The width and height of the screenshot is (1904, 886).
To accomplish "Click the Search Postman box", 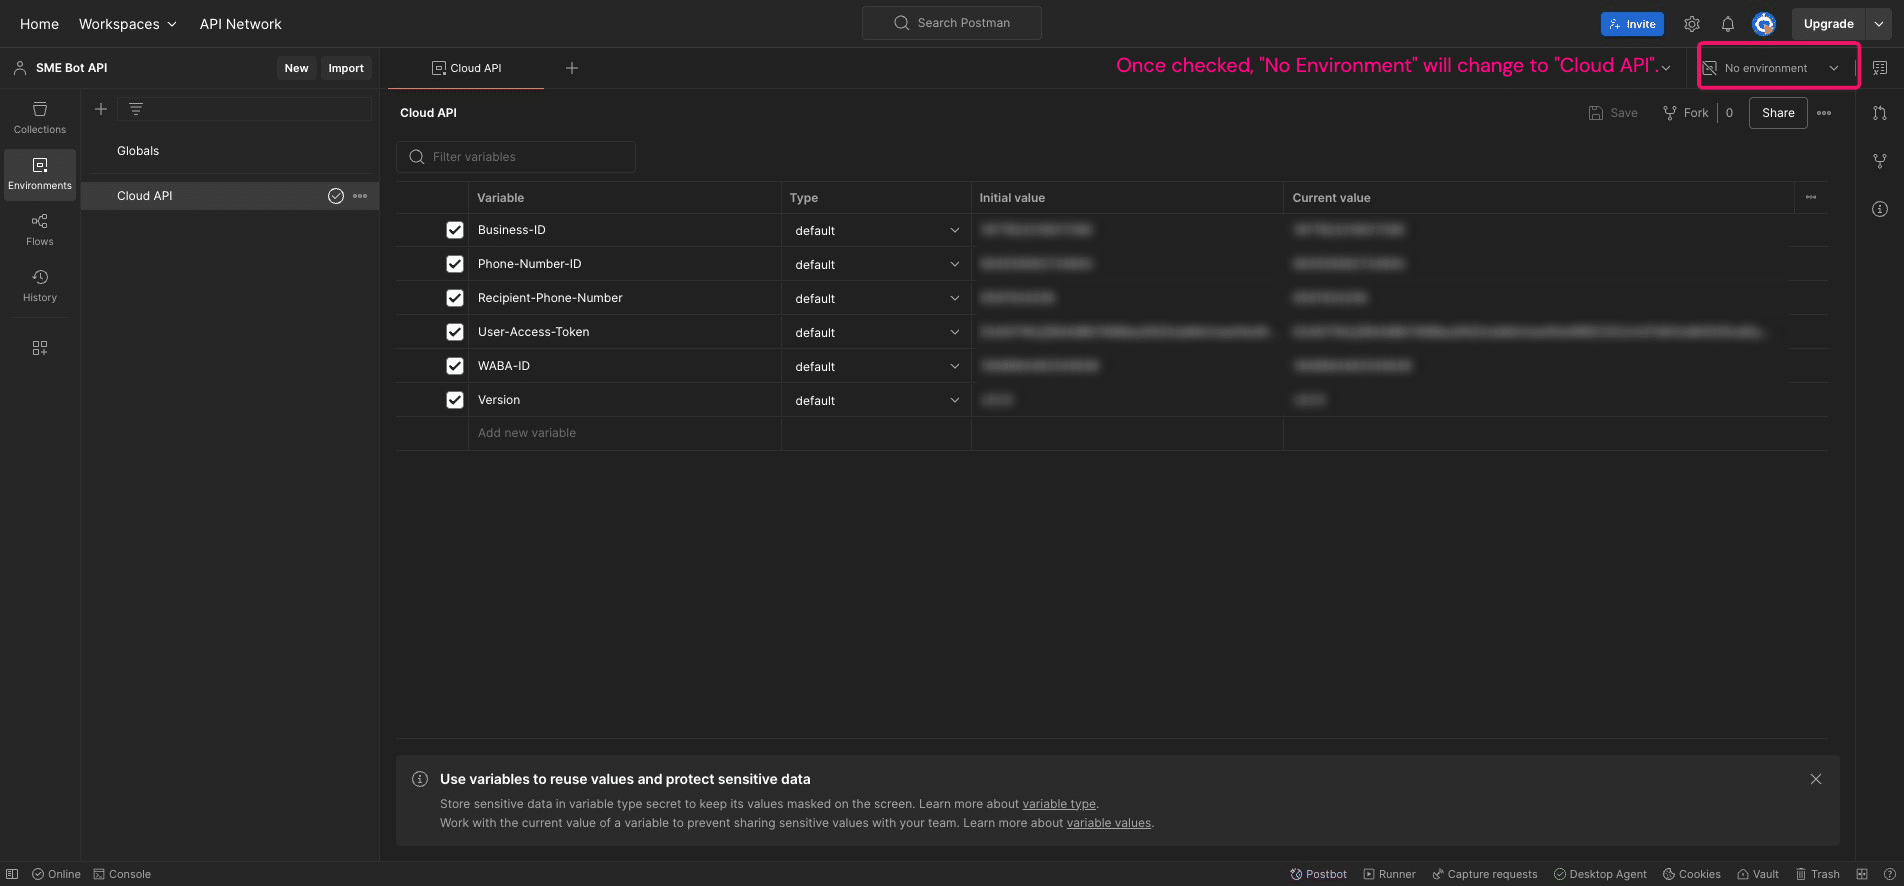I will 952,23.
